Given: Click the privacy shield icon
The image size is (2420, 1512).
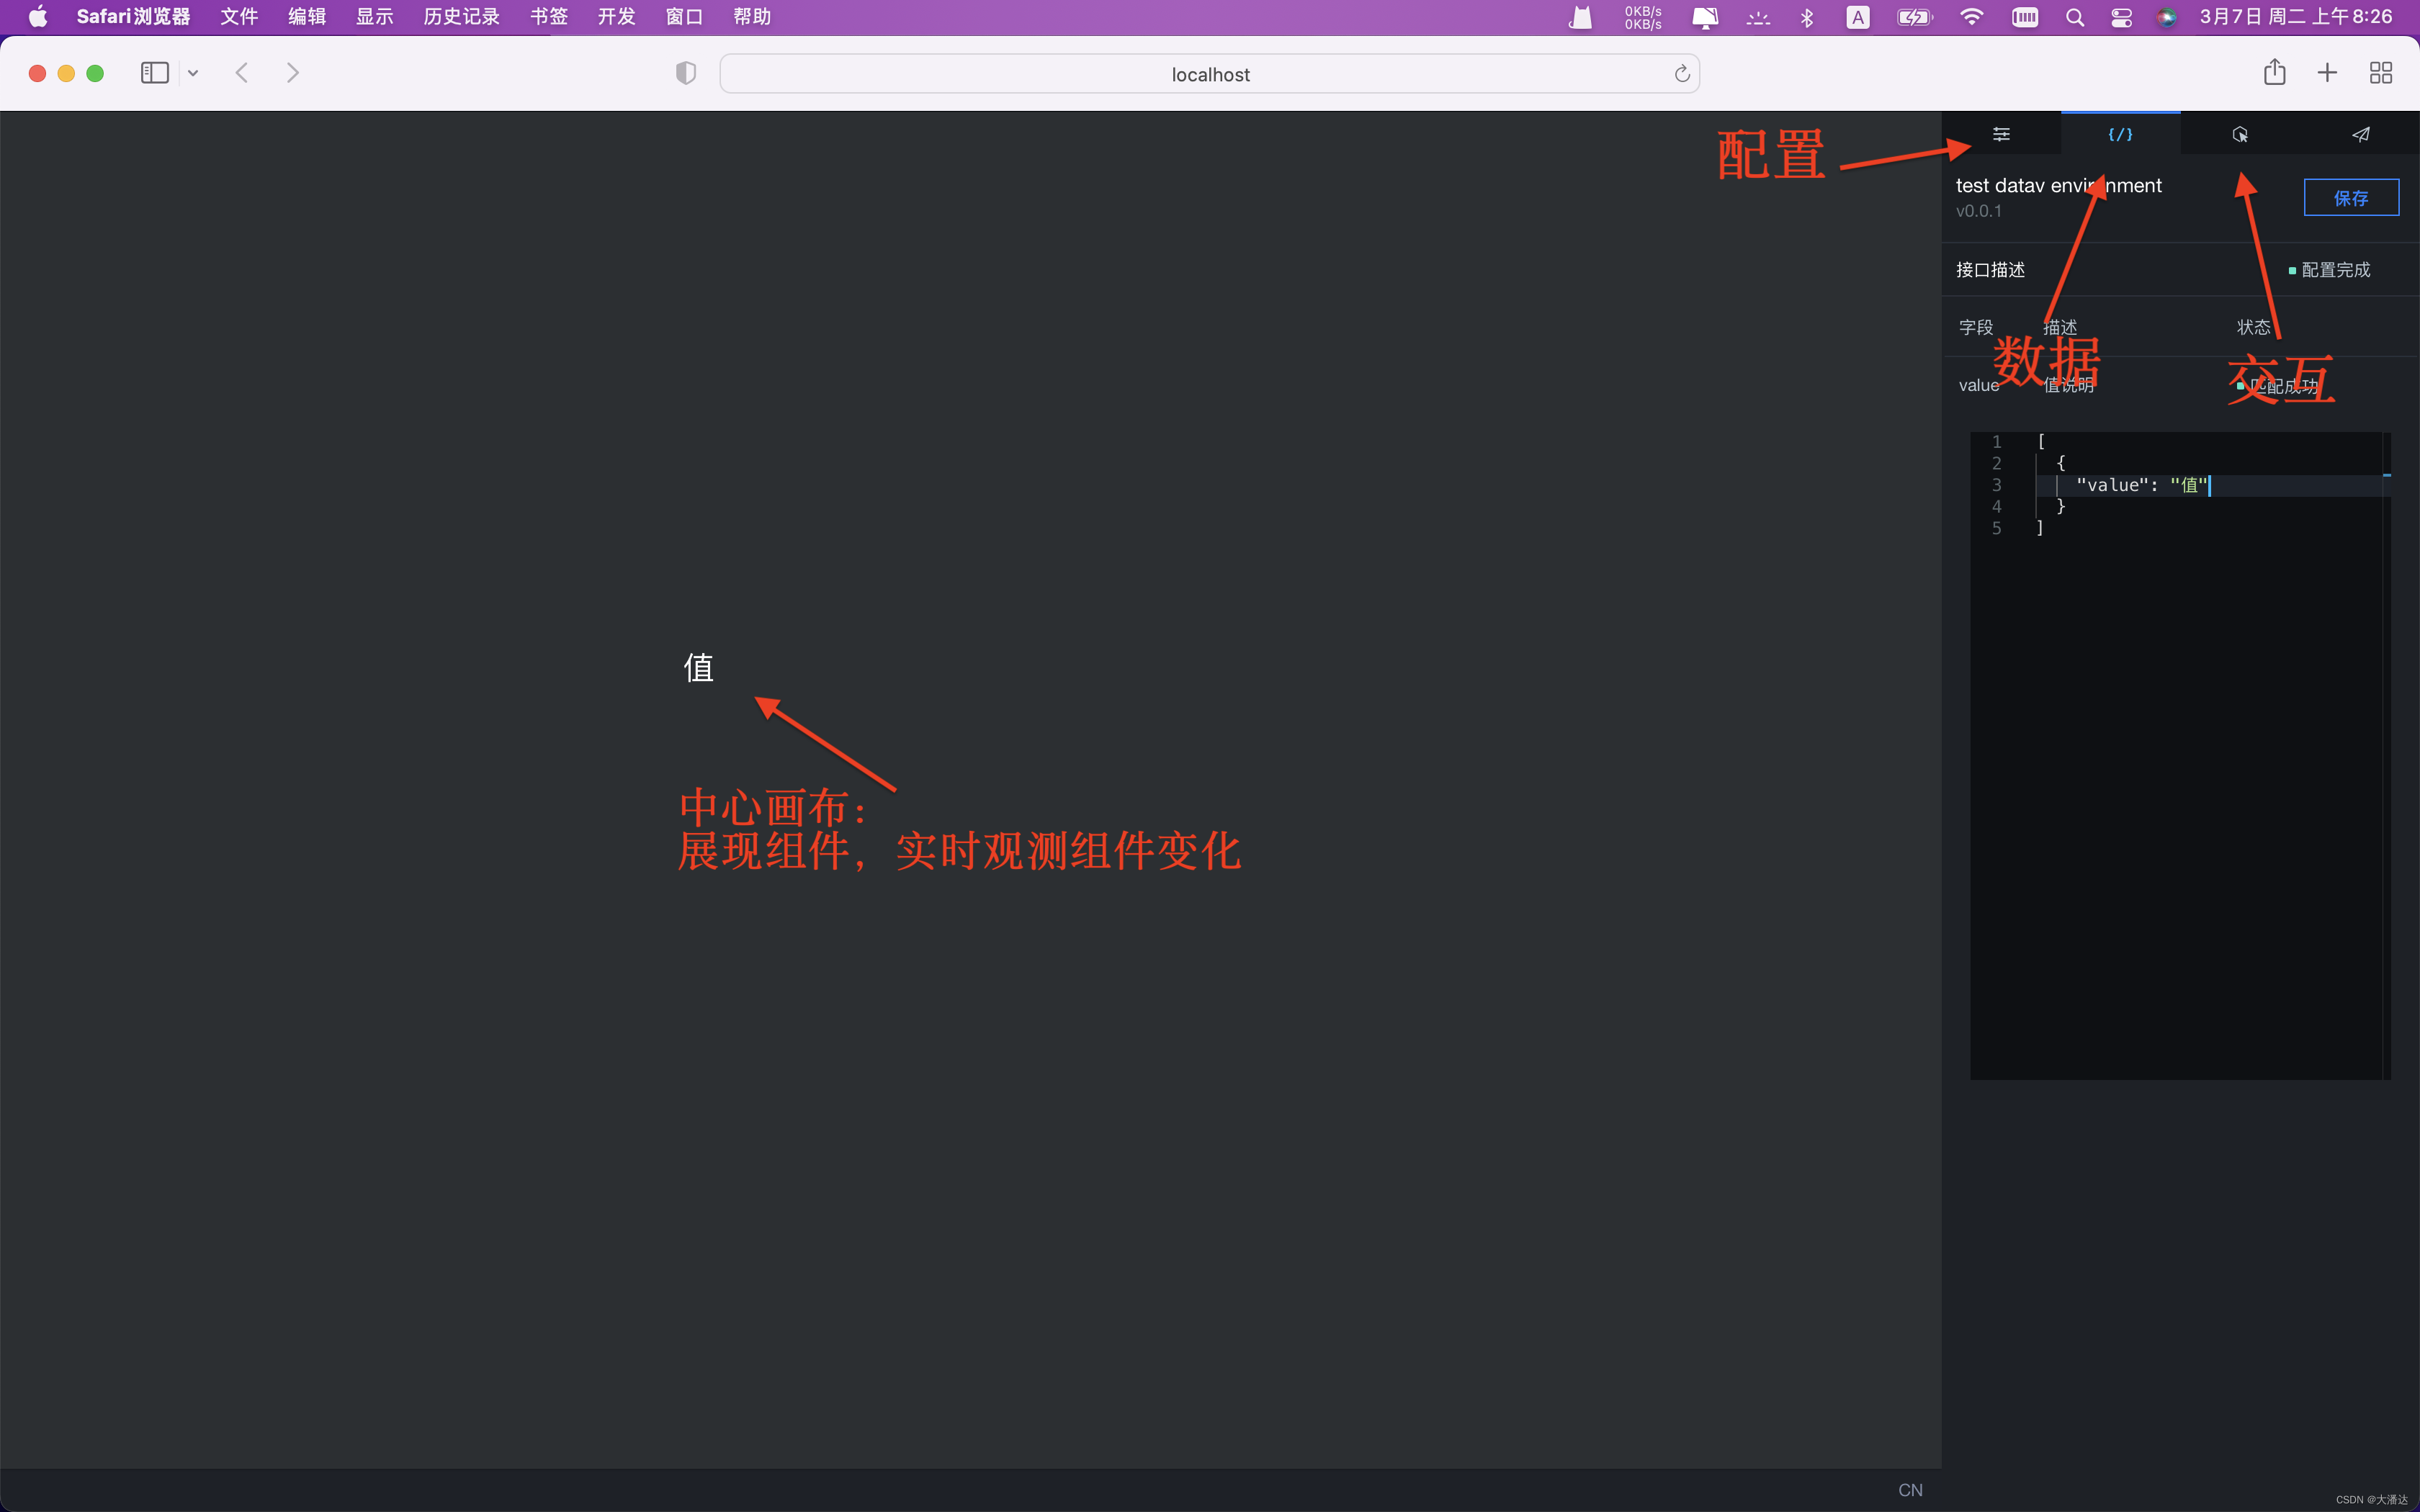Looking at the screenshot, I should (686, 73).
